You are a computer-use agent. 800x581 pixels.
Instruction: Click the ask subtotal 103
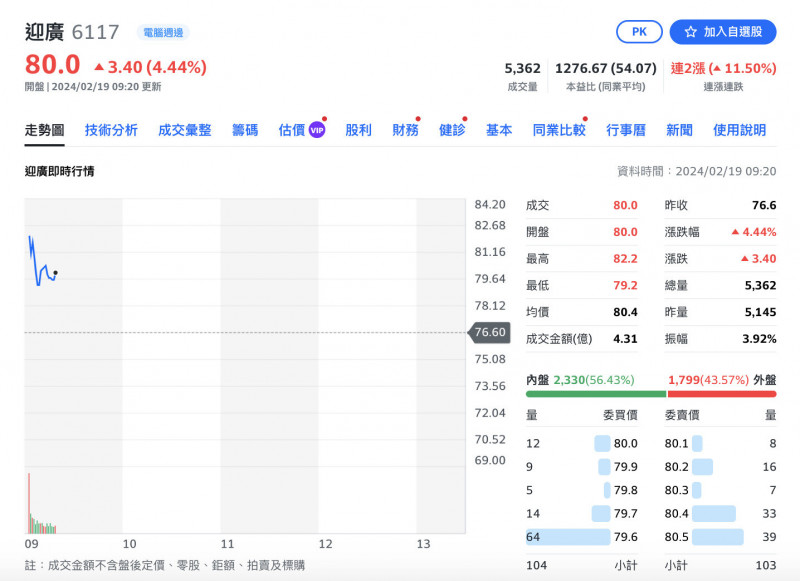pos(766,565)
